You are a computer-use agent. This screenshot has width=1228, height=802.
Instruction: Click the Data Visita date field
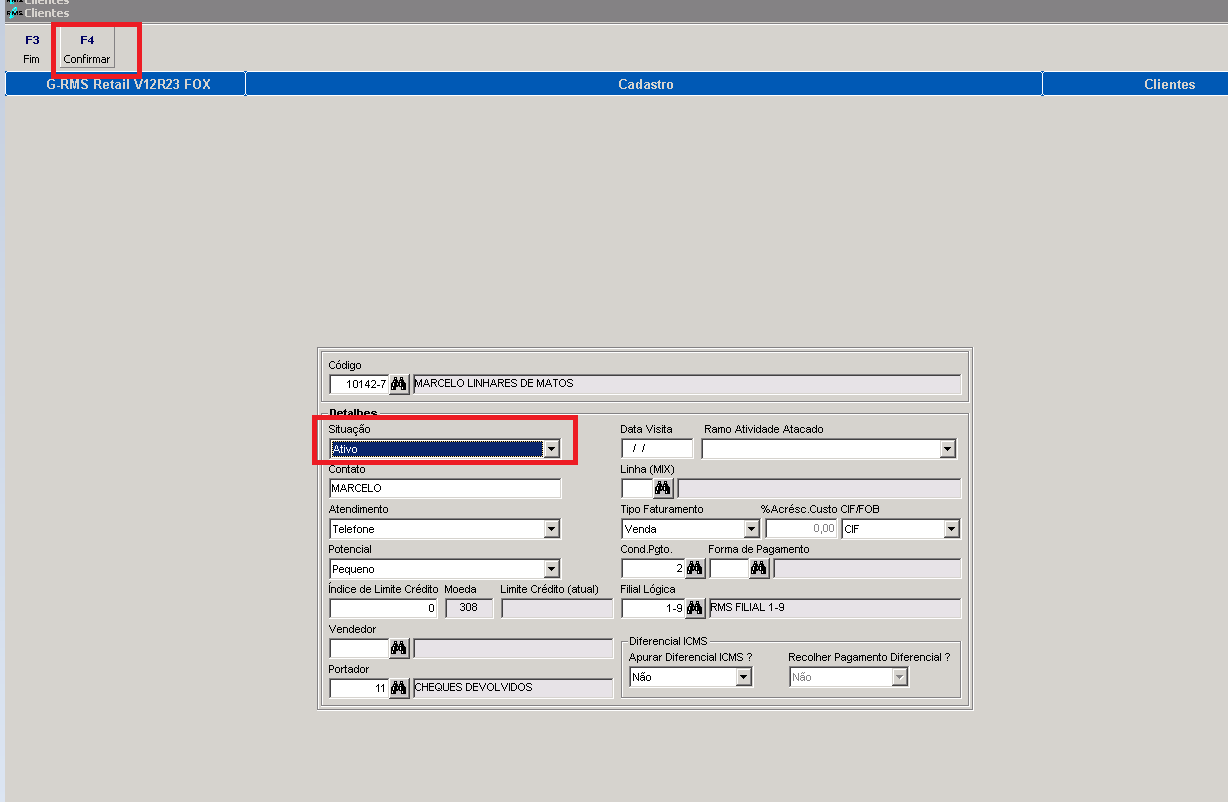click(657, 448)
